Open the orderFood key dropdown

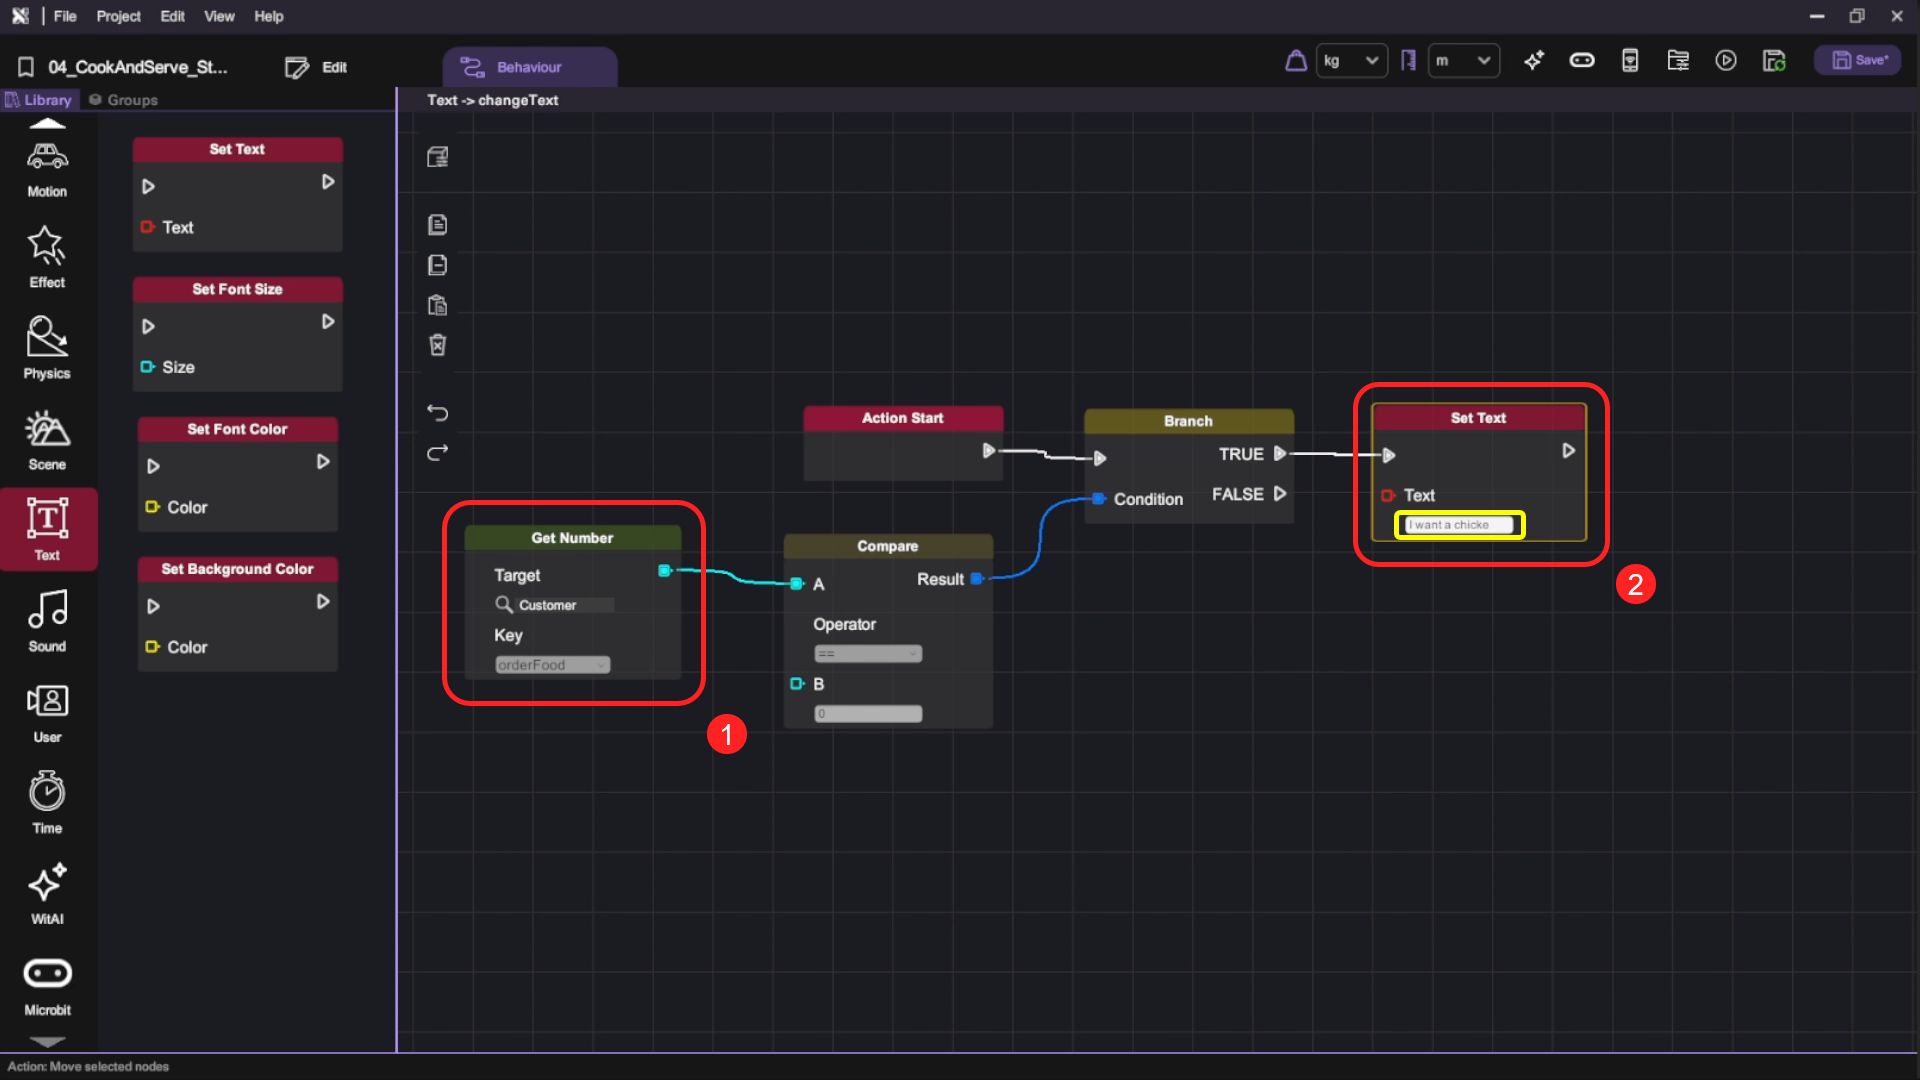(552, 665)
